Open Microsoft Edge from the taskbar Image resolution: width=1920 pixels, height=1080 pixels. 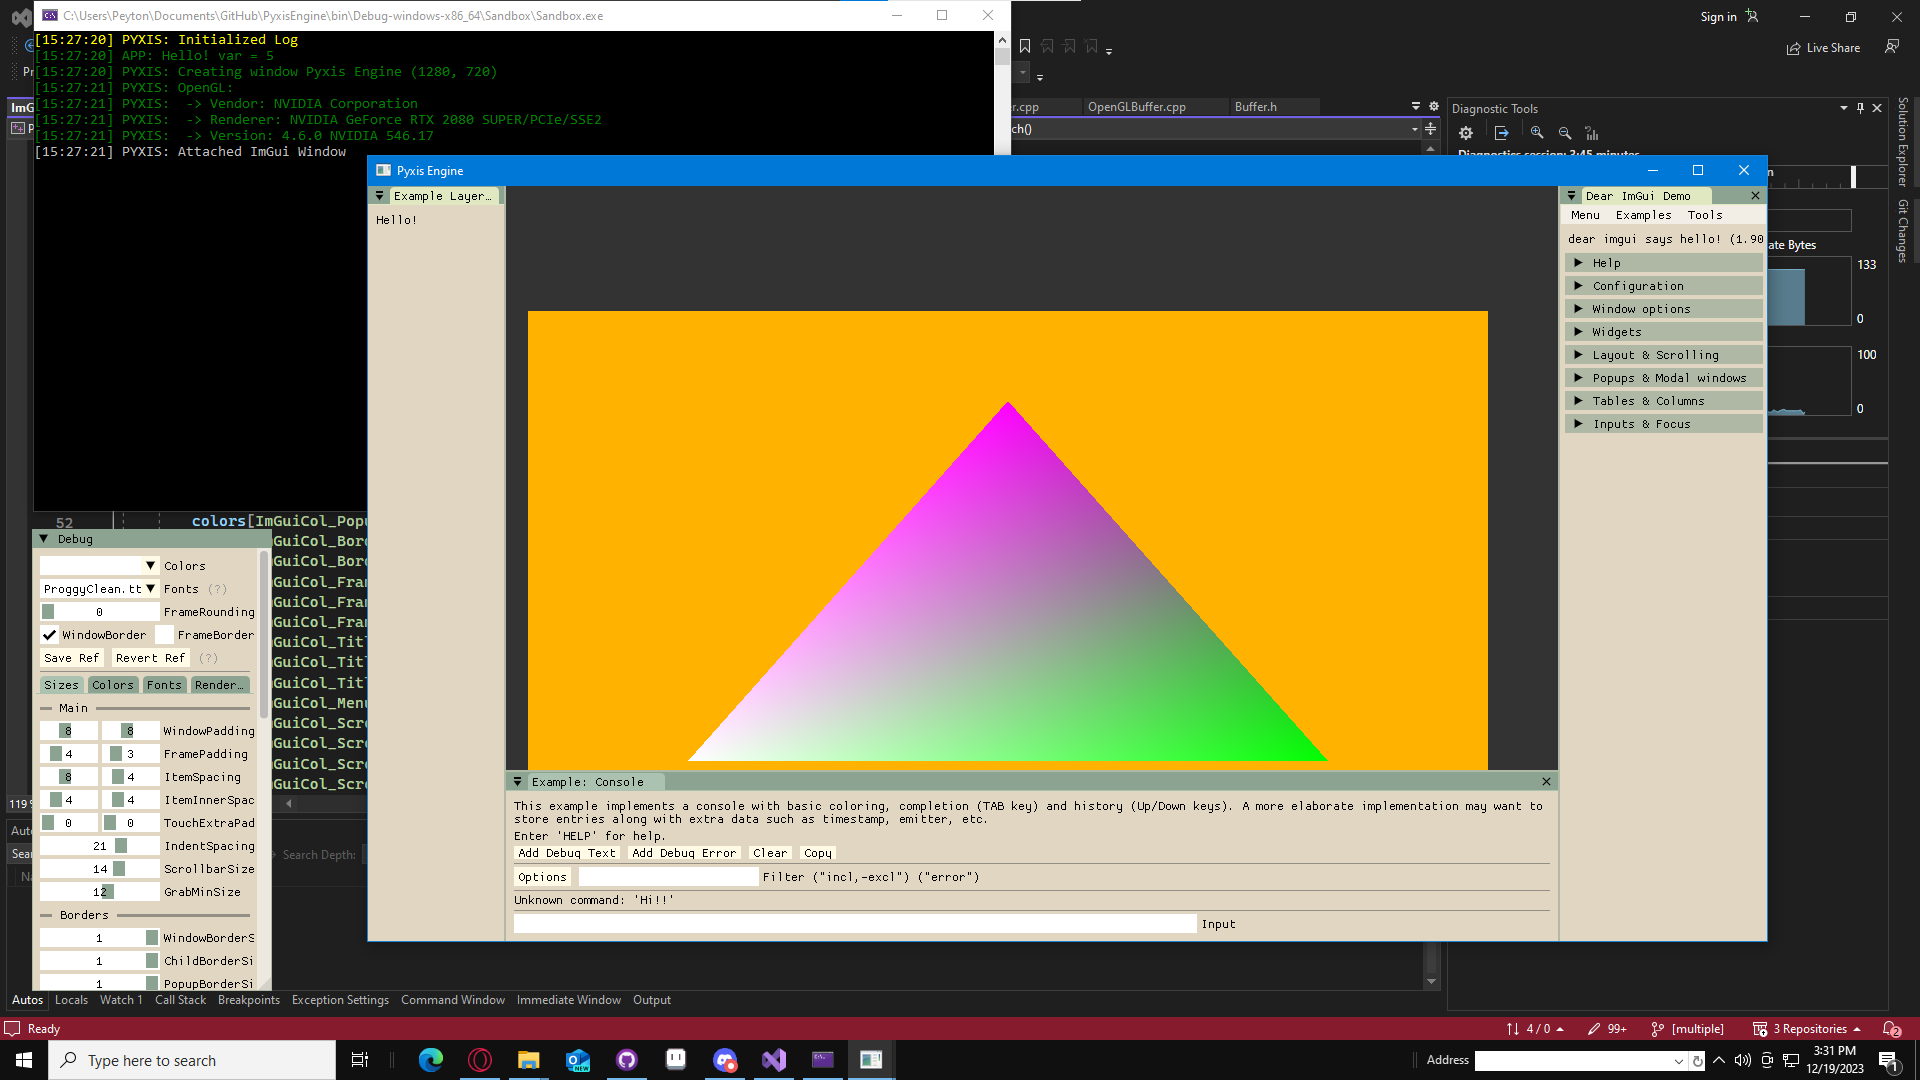point(431,1060)
